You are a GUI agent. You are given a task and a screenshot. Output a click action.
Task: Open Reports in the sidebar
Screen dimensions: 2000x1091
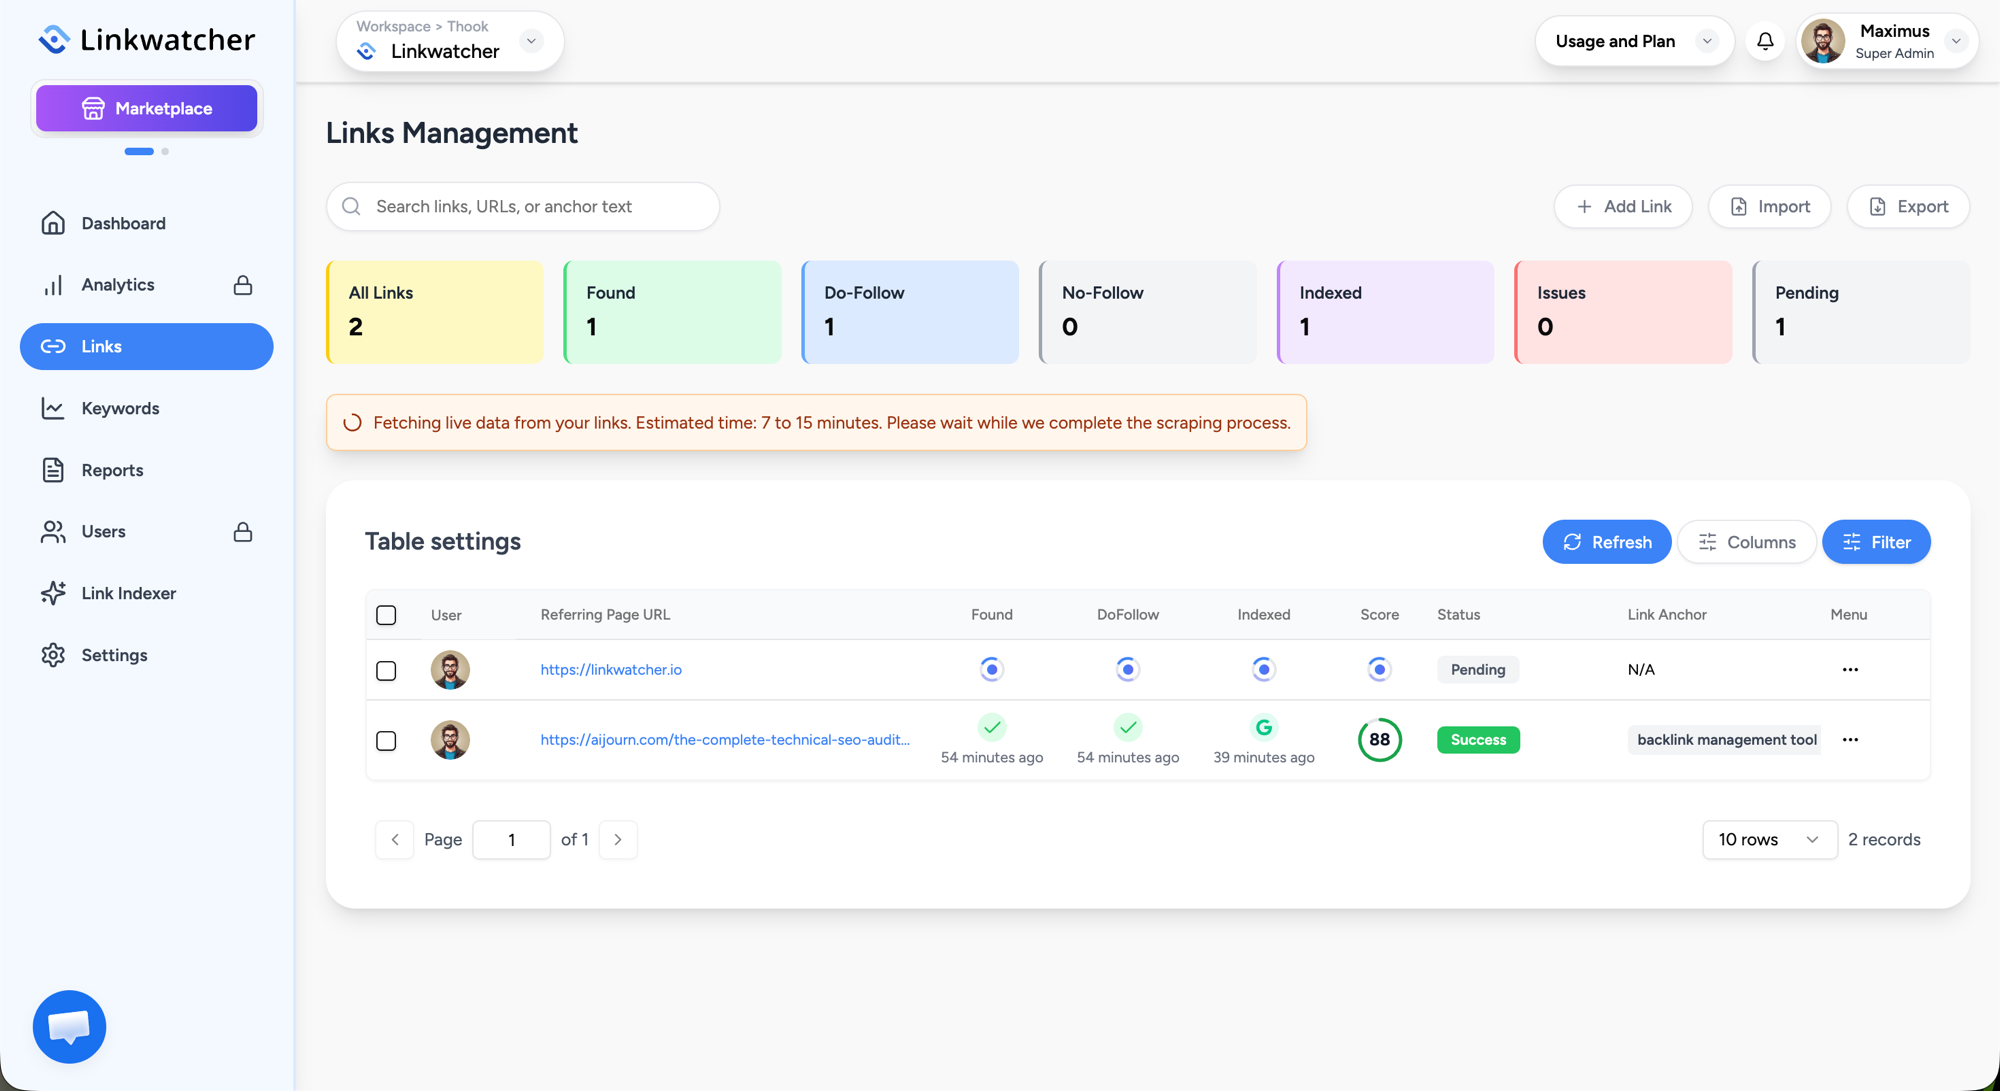(x=147, y=470)
